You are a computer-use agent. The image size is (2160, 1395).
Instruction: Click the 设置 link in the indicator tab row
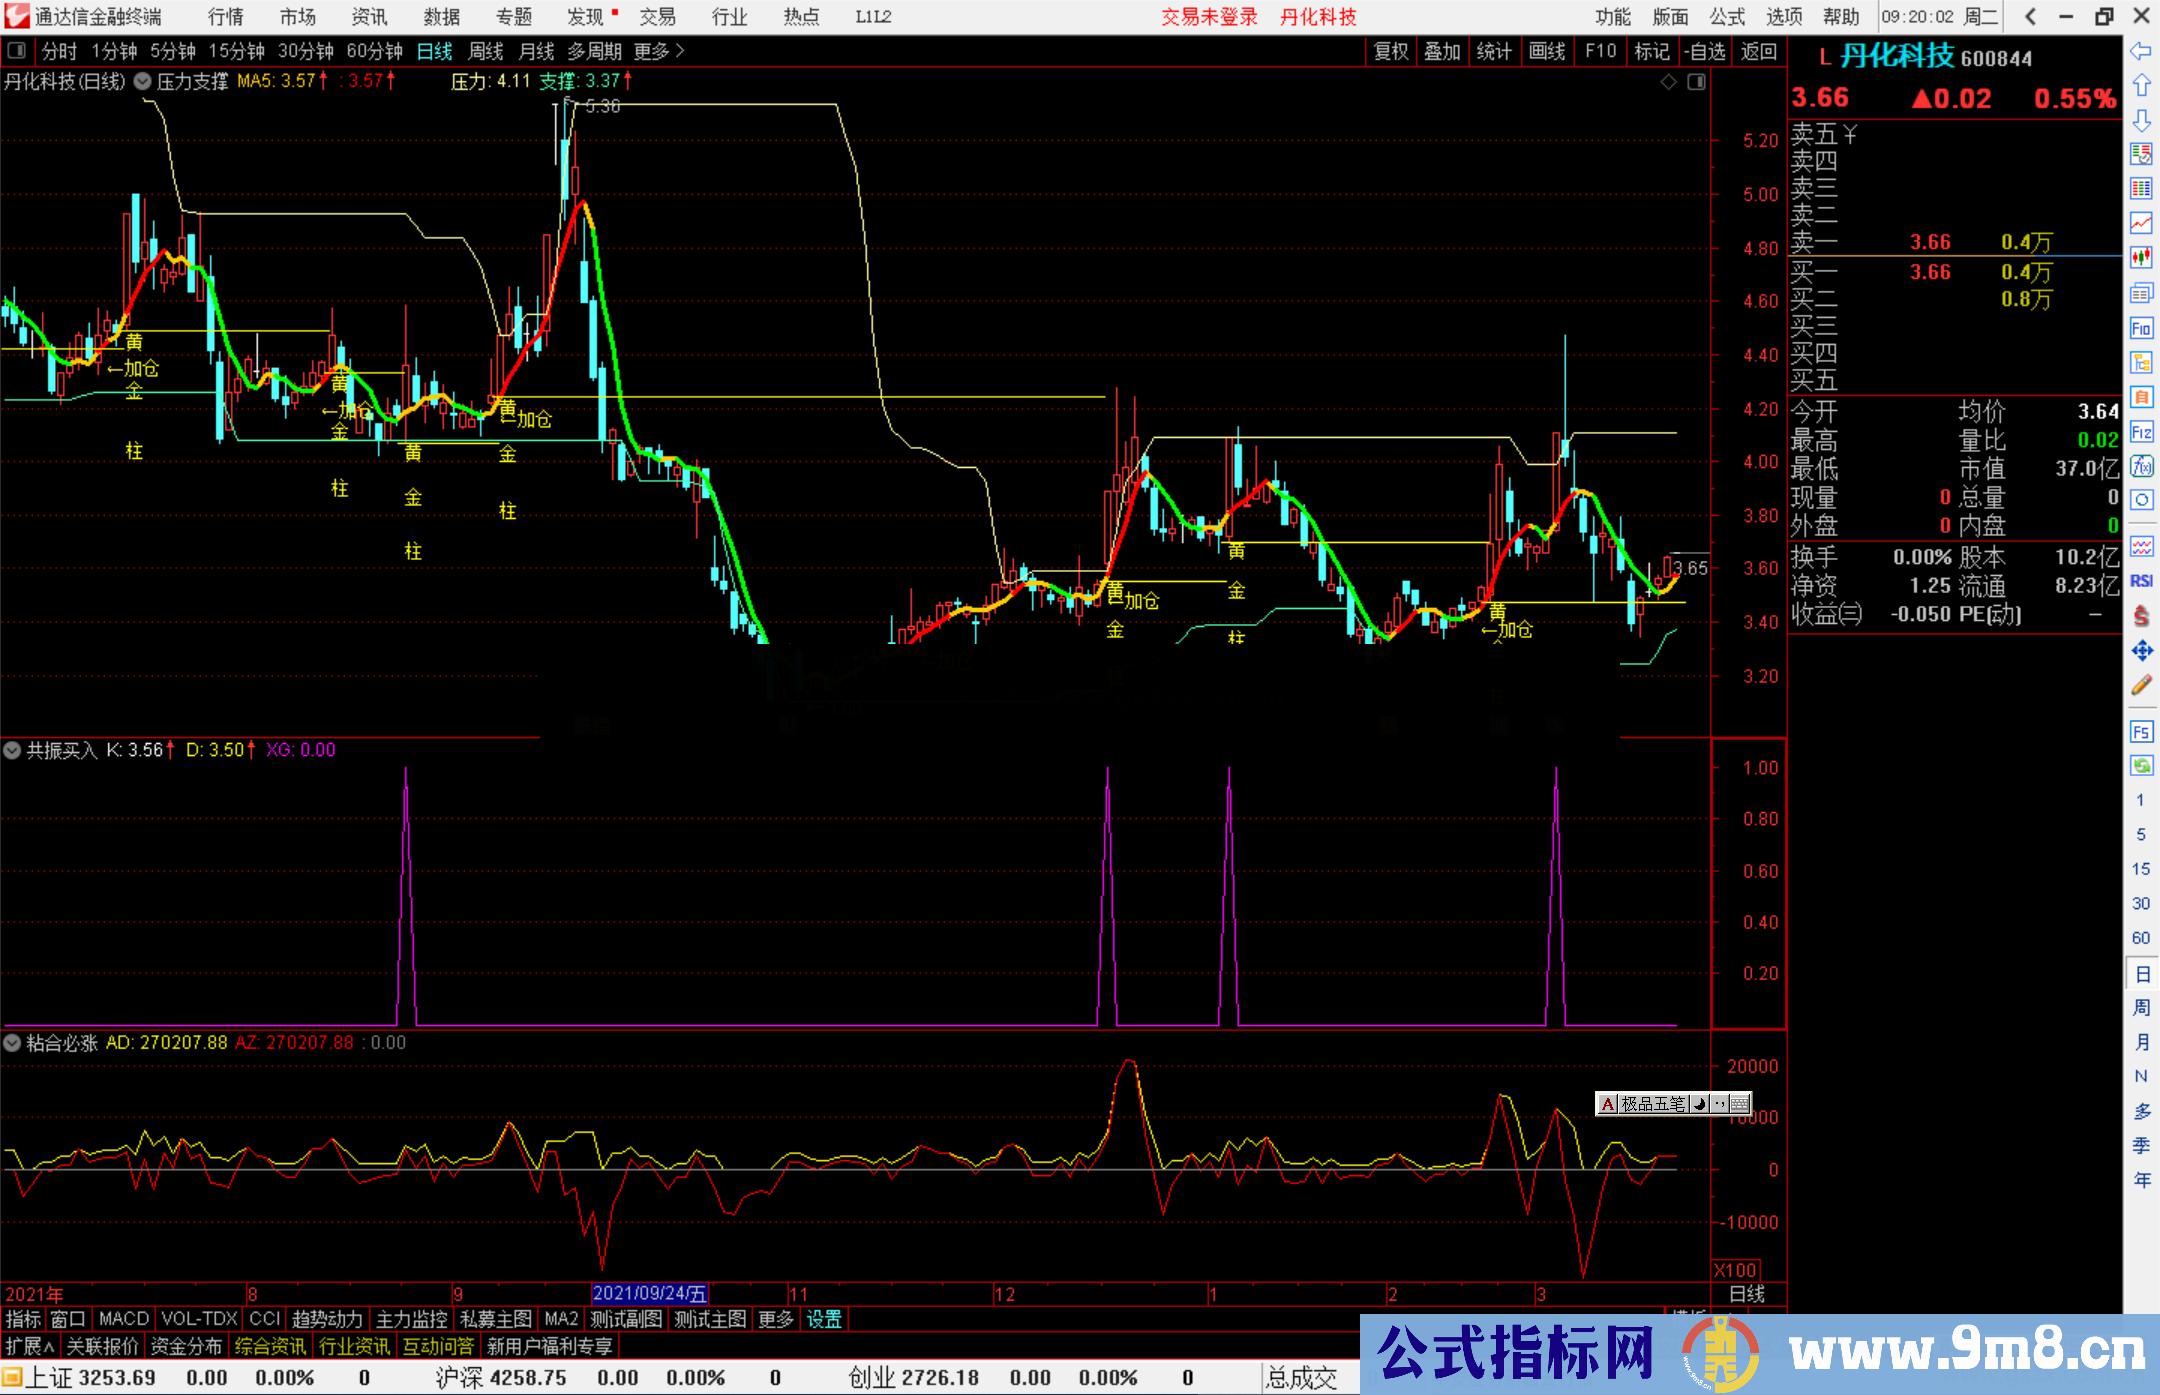pyautogui.click(x=824, y=1319)
